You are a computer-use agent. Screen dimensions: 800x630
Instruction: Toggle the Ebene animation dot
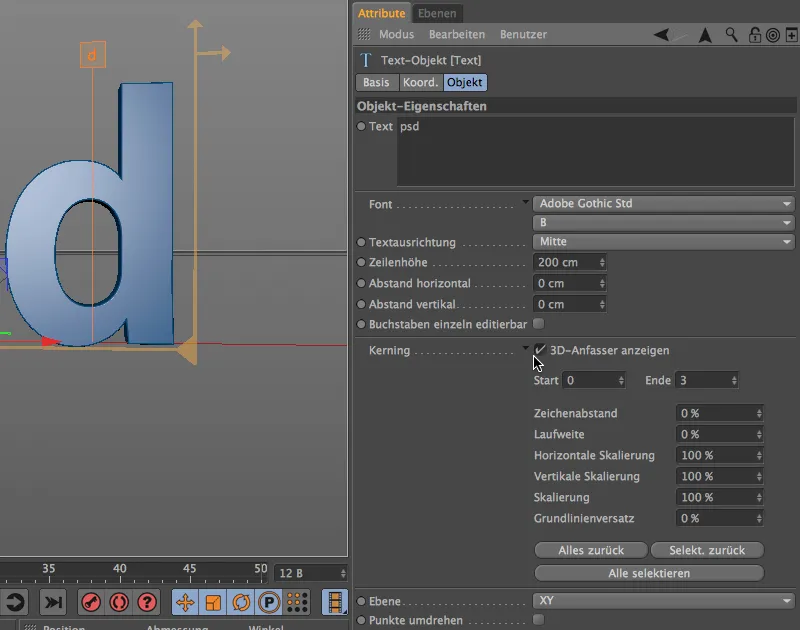click(361, 601)
